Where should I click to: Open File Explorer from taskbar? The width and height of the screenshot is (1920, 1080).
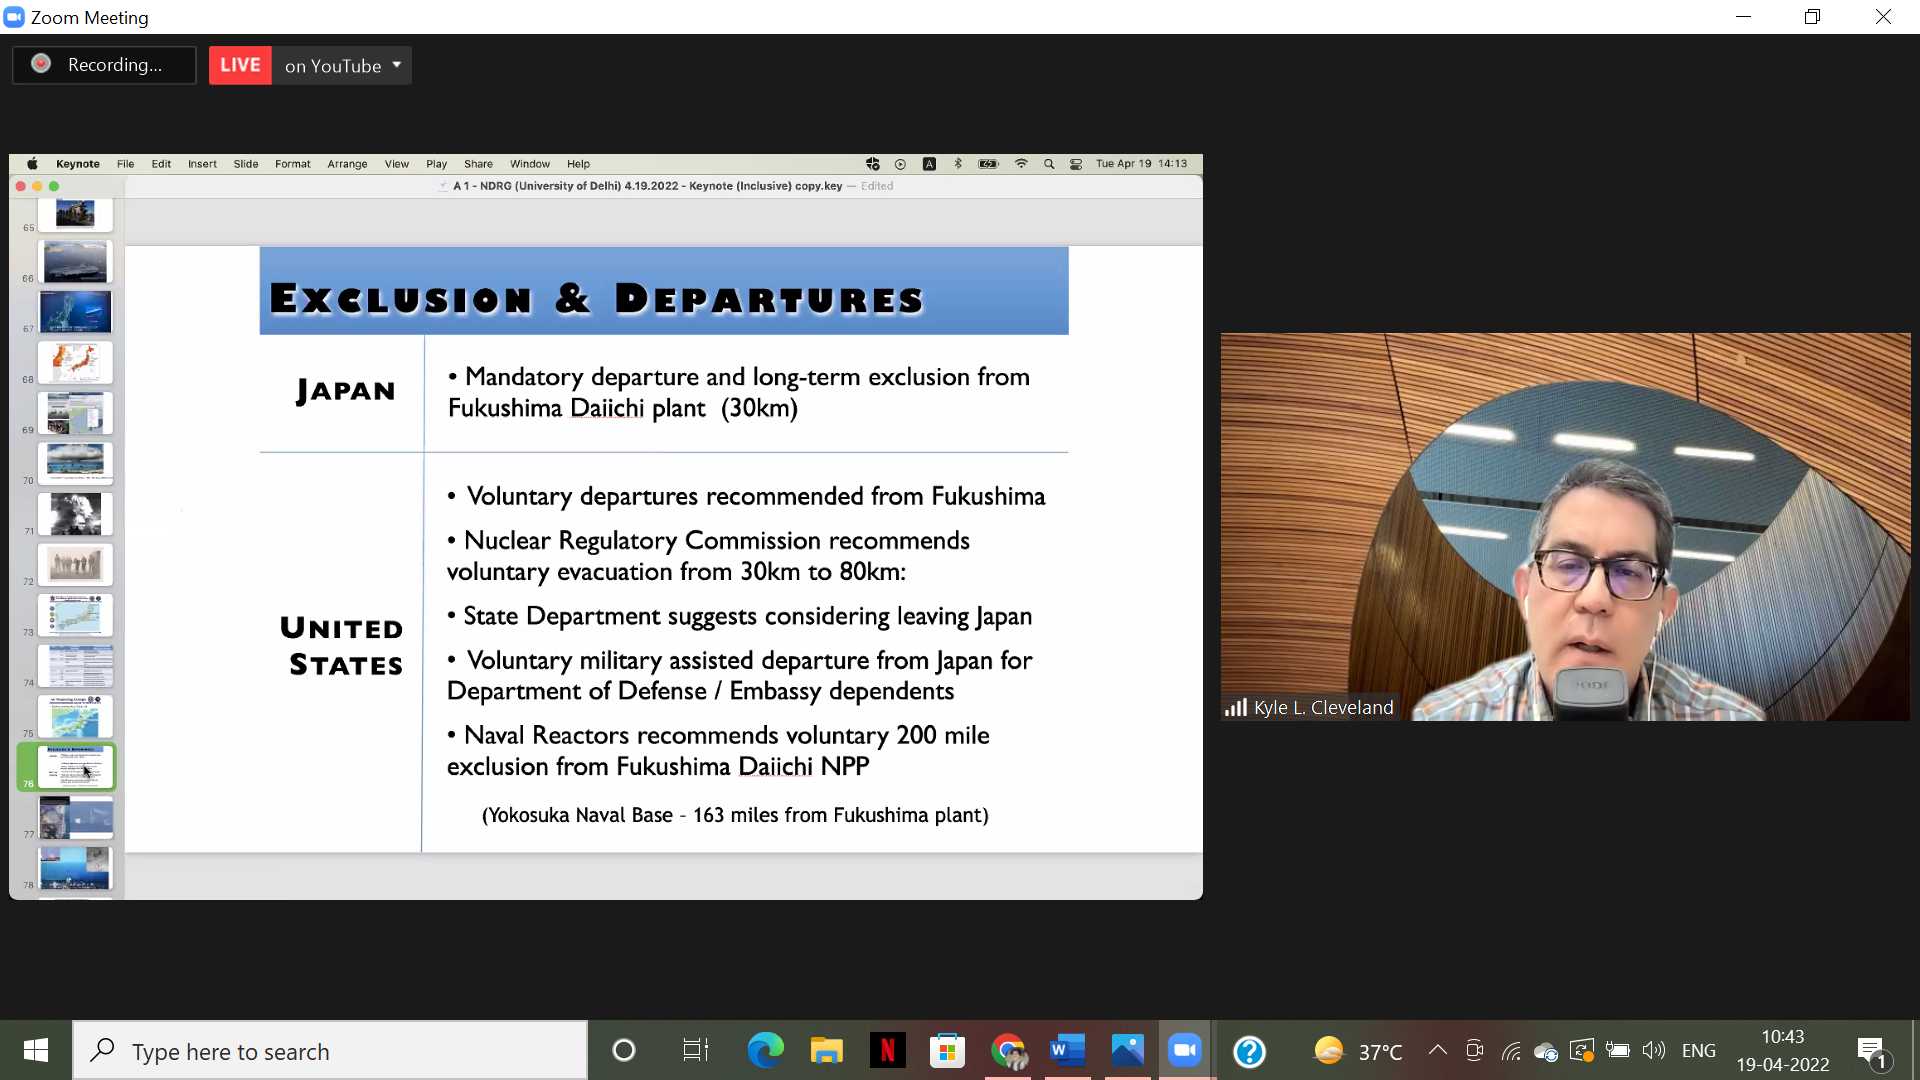(x=826, y=1051)
